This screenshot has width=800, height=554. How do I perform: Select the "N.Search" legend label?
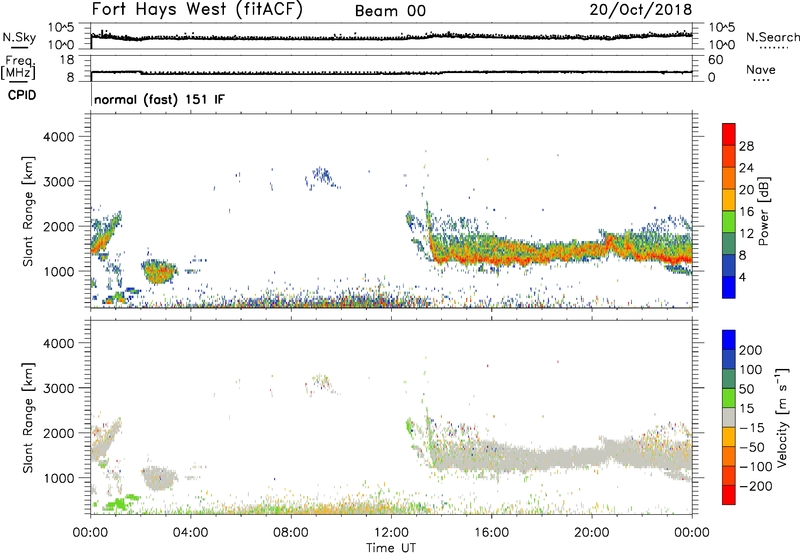point(772,37)
